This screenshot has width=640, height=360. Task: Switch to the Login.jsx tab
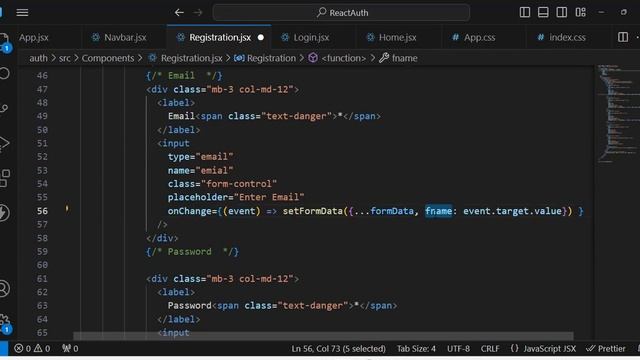[x=311, y=38]
